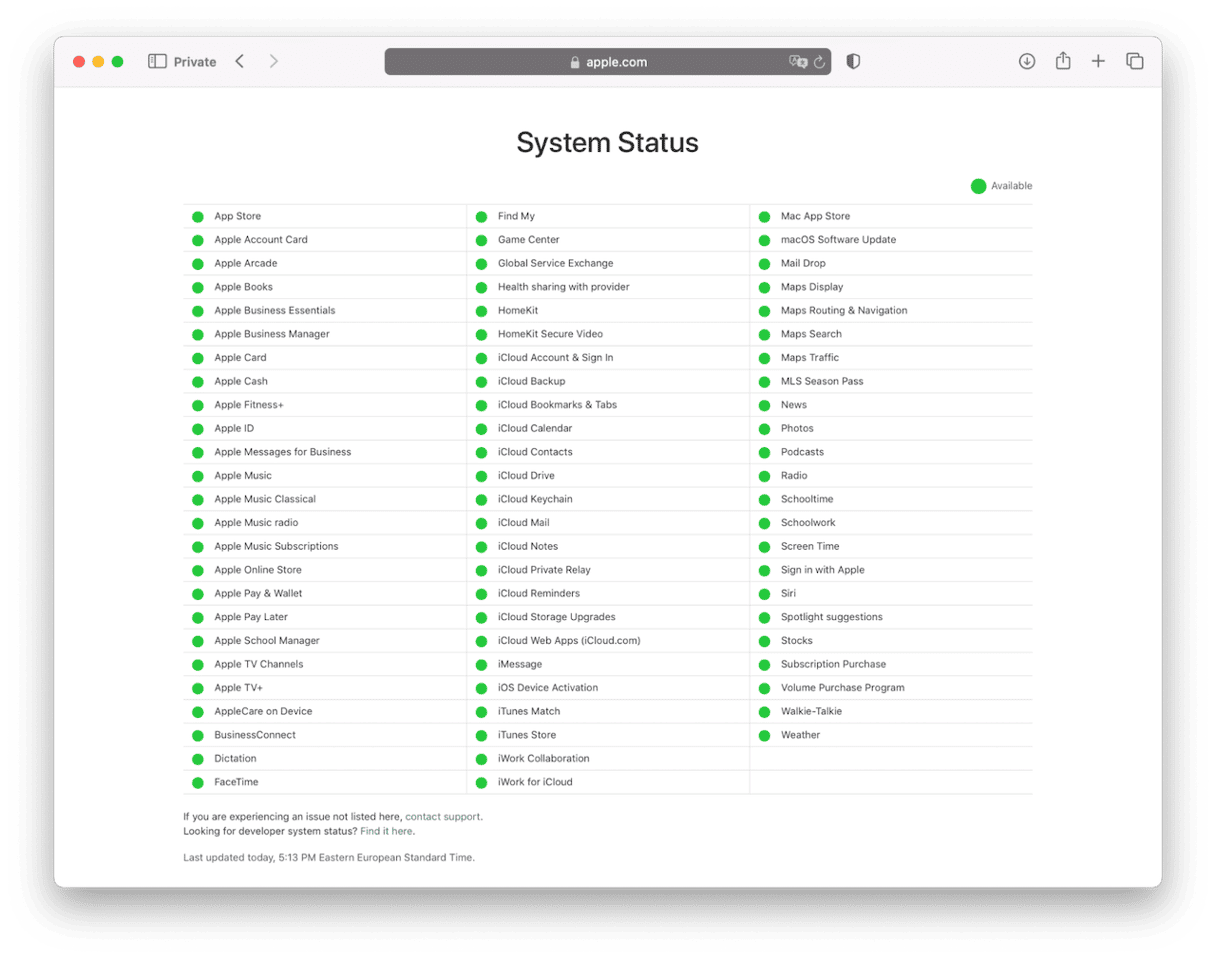The height and width of the screenshot is (959, 1216).
Task: Click iWork for iCloud text
Action: (535, 782)
